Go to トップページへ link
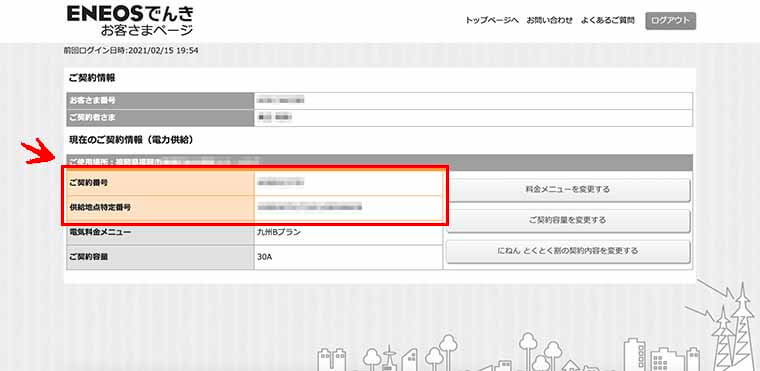 point(492,20)
